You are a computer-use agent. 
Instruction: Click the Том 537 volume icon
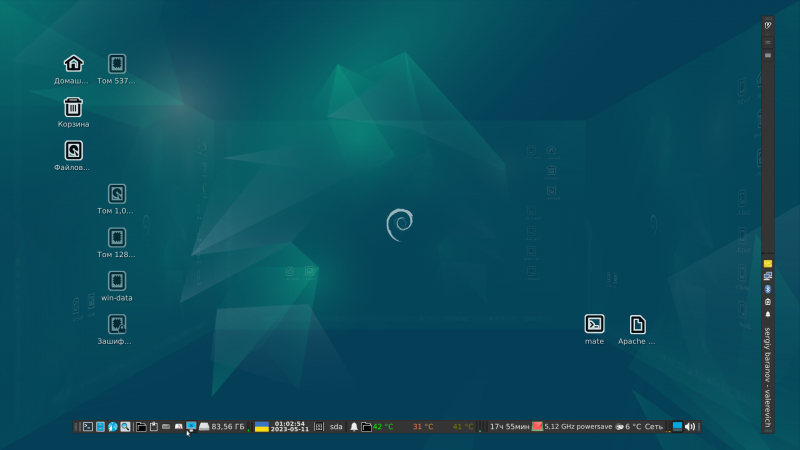pos(117,64)
